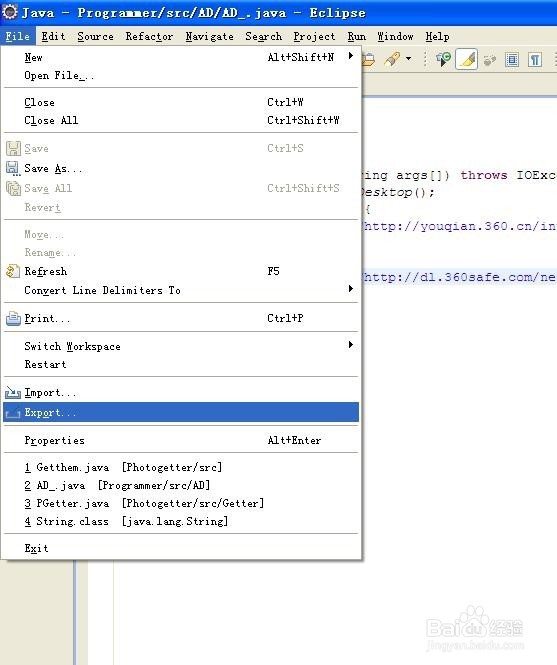Expand the Switch Workspace submenu arrow
This screenshot has width=557, height=665.
(x=350, y=344)
